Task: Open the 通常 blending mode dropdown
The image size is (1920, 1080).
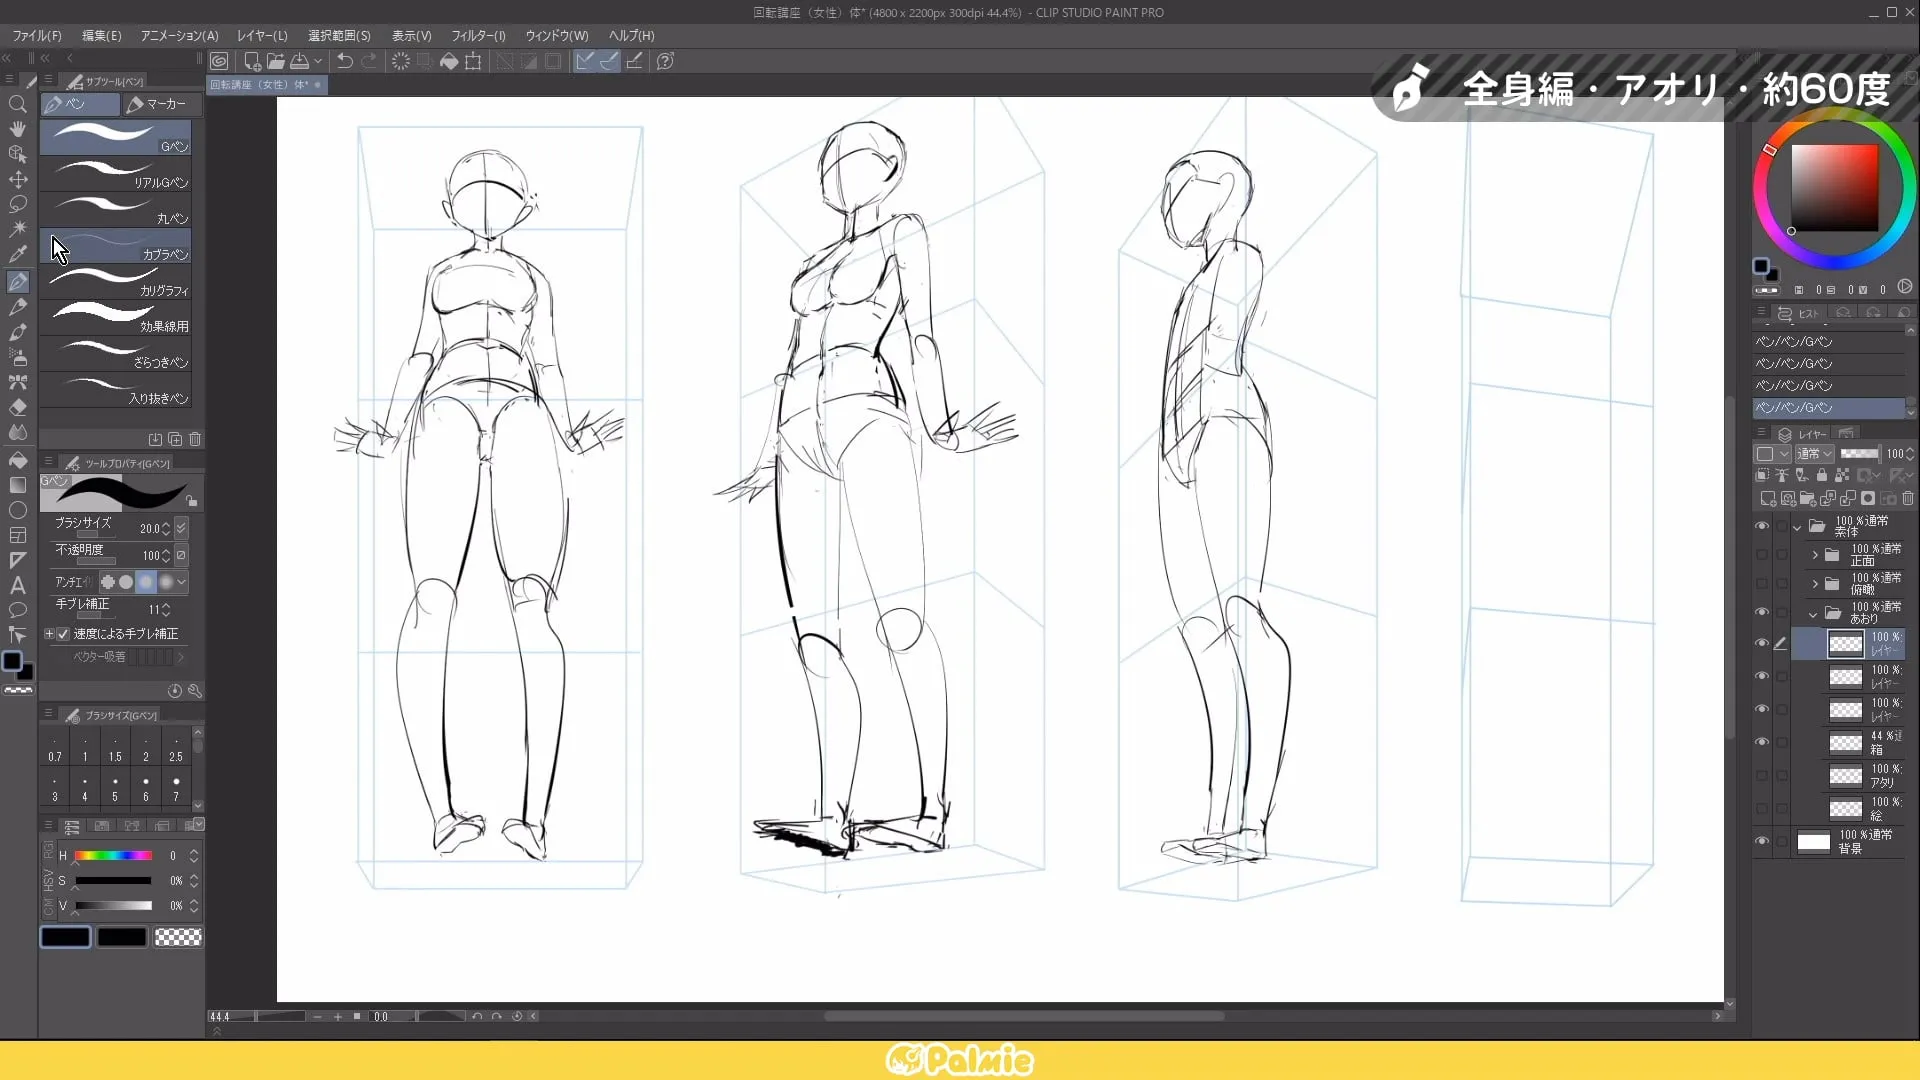Action: pos(1814,454)
